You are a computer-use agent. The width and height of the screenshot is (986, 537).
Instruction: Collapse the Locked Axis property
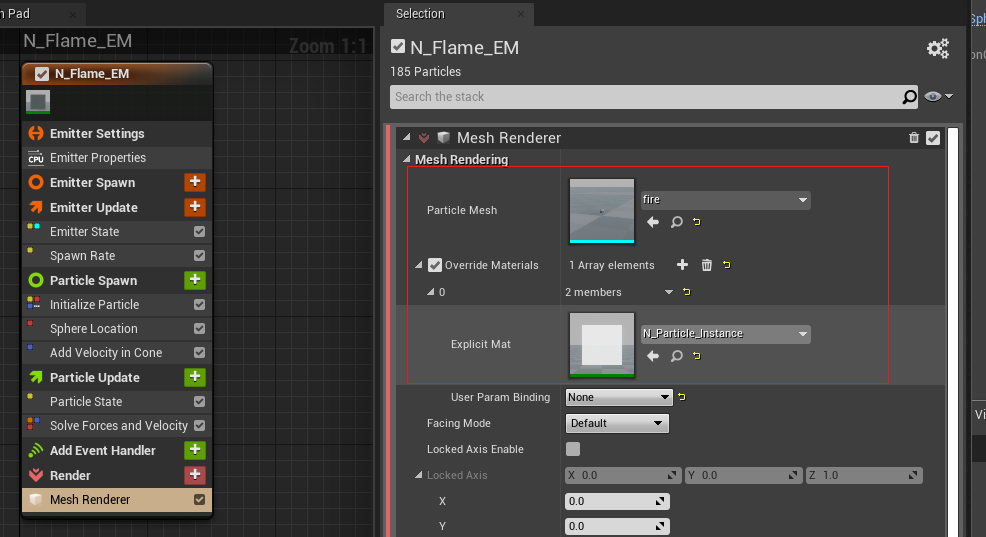418,475
